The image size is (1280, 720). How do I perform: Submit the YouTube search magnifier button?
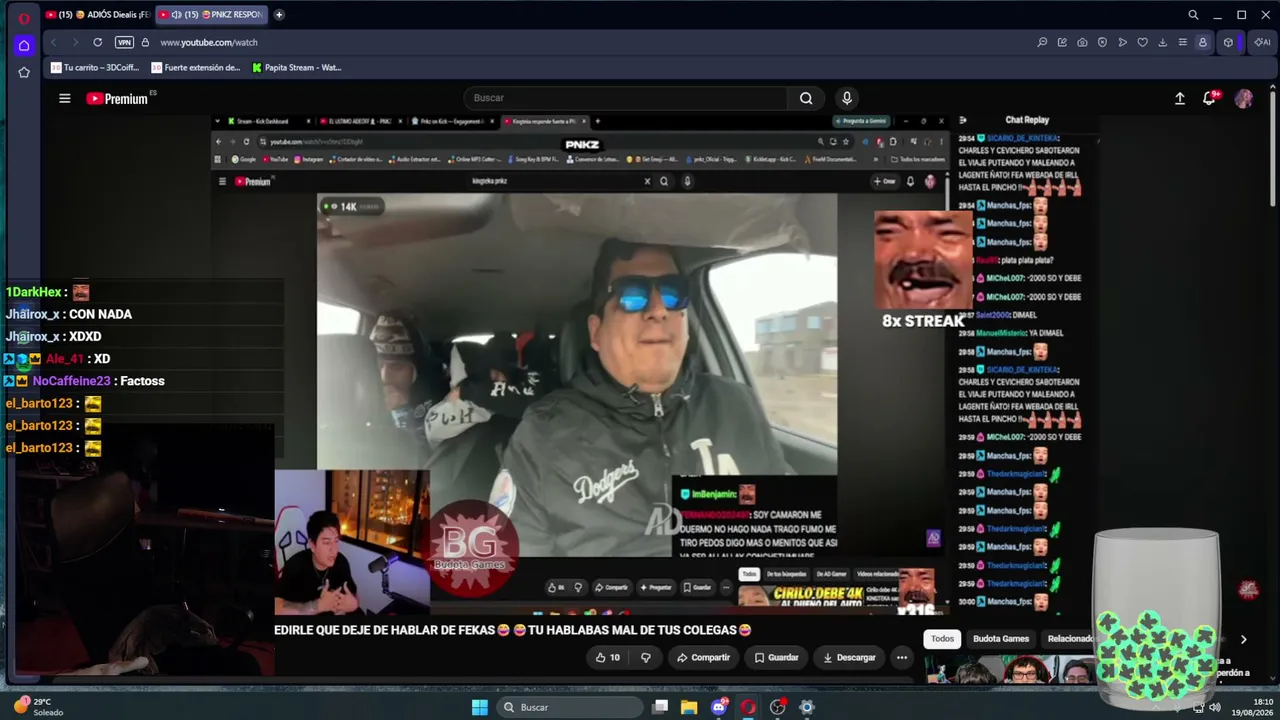pos(806,98)
